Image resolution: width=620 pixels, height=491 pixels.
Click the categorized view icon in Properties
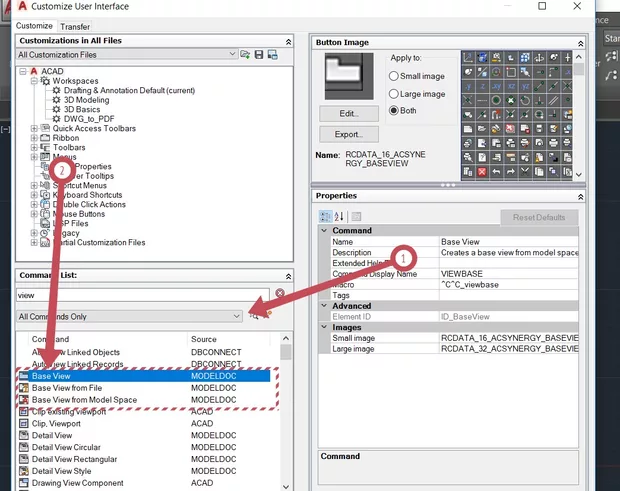tap(325, 216)
